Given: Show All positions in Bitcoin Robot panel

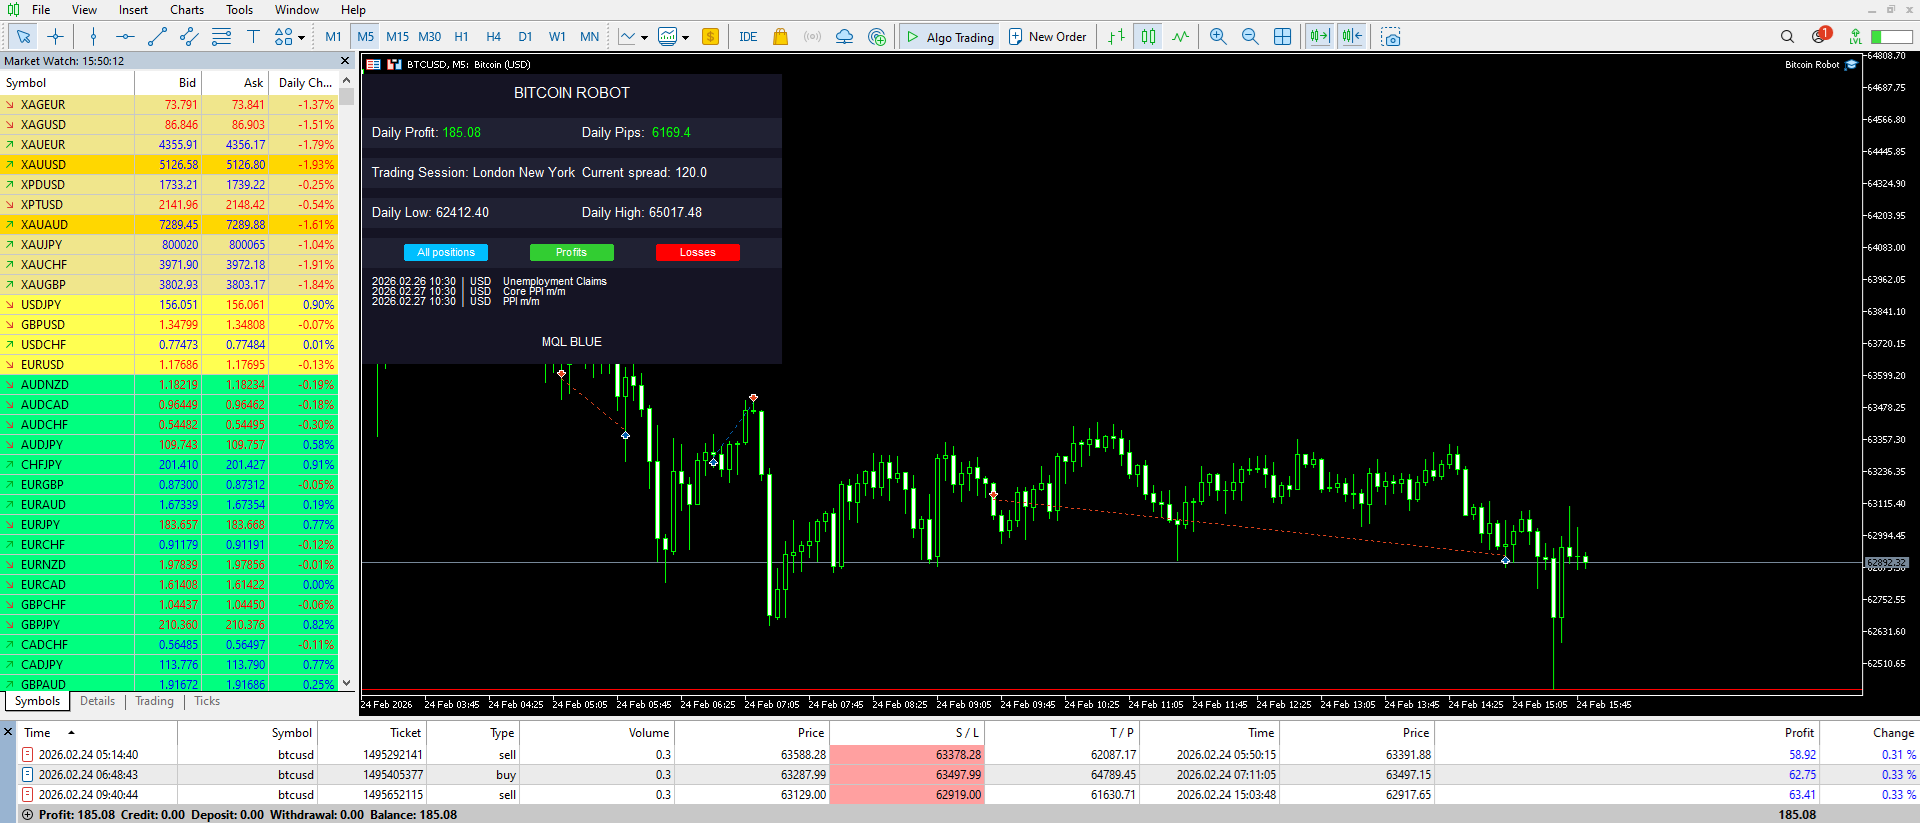Looking at the screenshot, I should click(446, 252).
